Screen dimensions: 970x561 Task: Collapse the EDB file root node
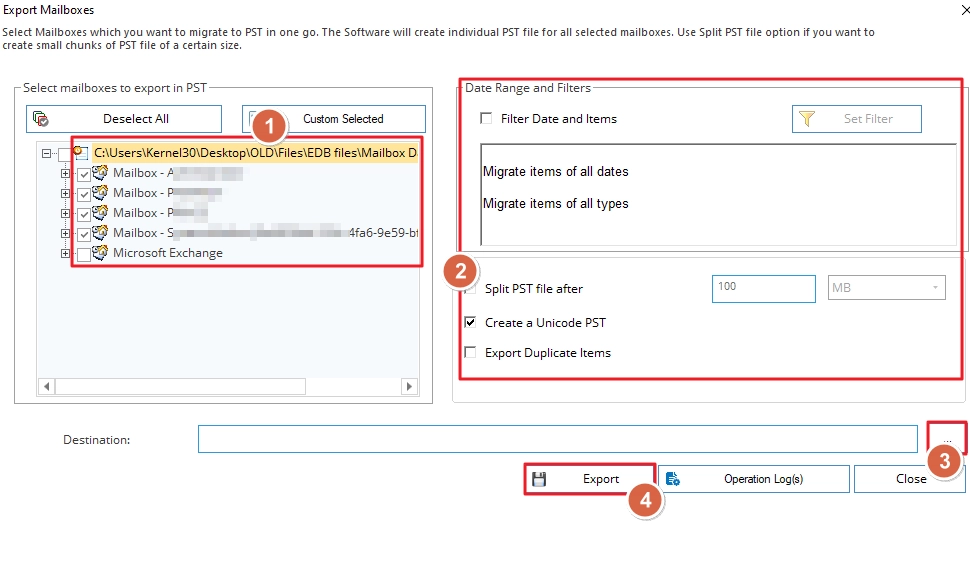[46, 153]
